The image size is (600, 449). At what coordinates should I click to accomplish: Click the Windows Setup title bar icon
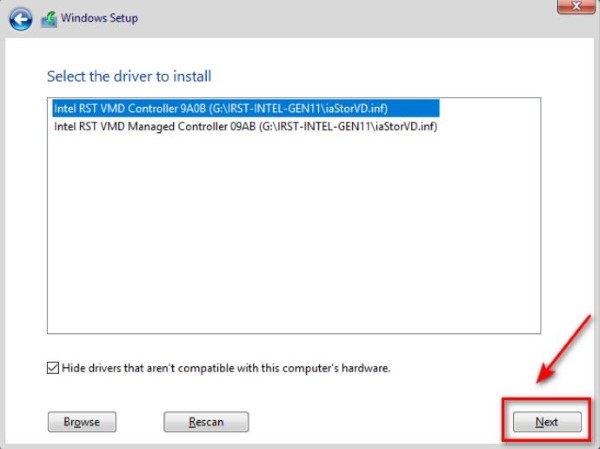click(48, 18)
